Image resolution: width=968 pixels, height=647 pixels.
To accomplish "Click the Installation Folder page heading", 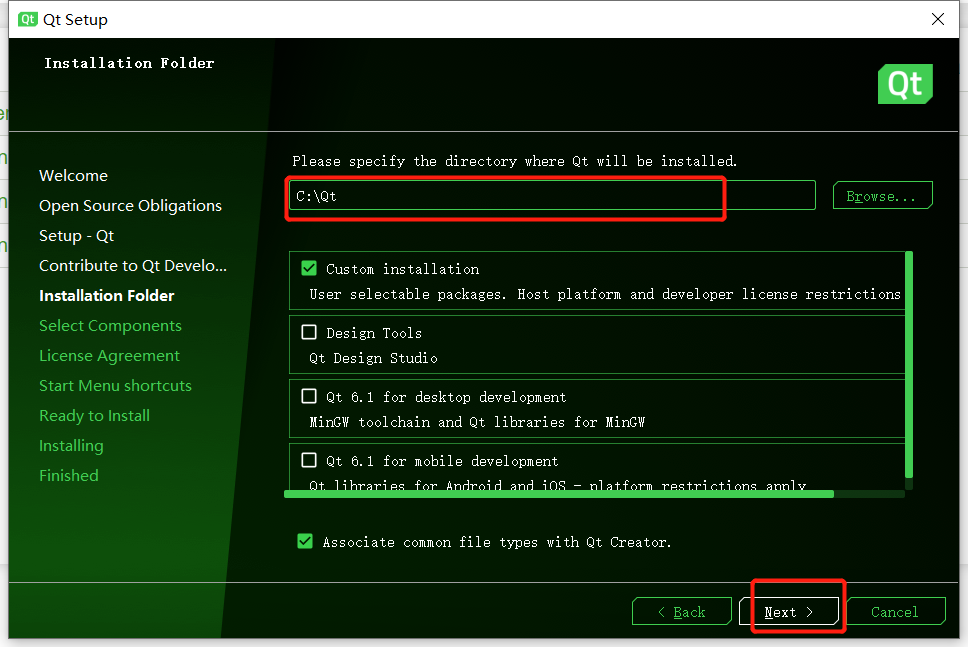I will (129, 63).
